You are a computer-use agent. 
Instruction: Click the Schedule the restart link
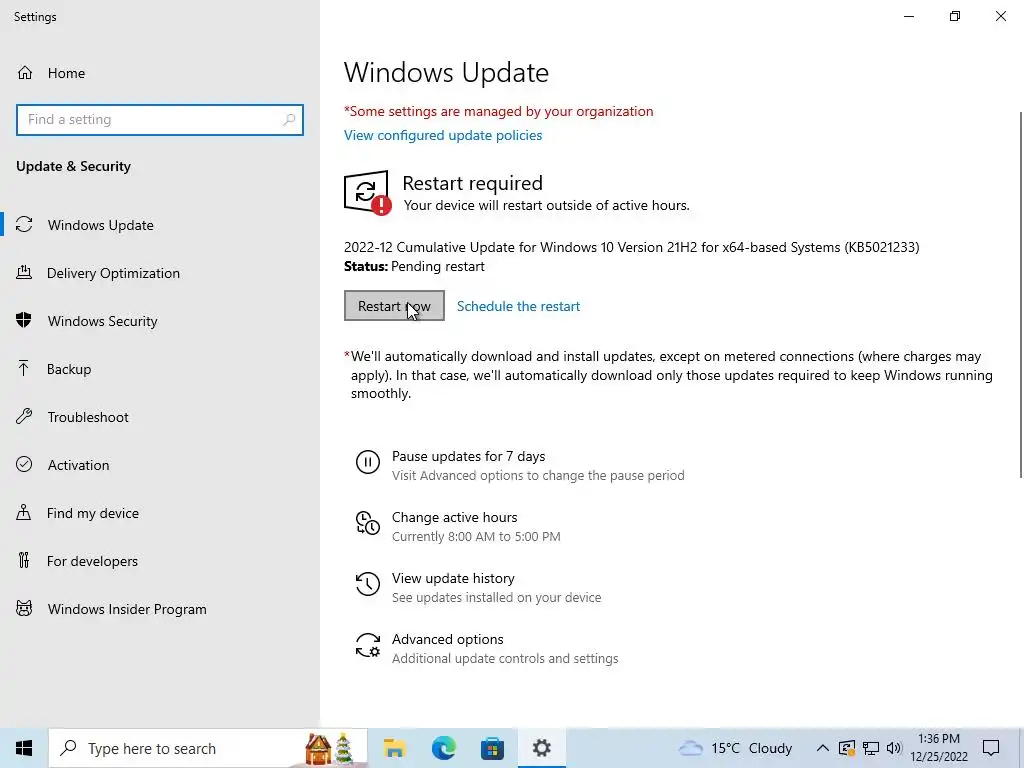coord(519,306)
